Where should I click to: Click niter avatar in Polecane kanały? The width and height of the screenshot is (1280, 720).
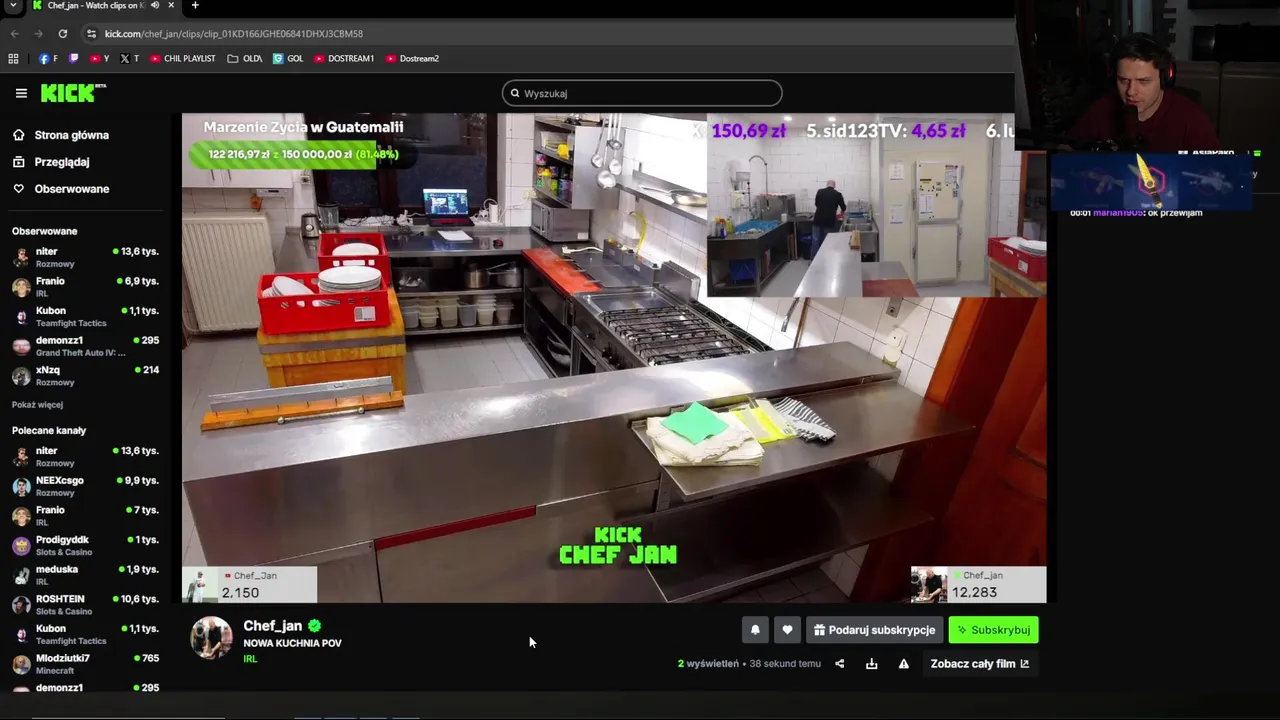(x=21, y=457)
